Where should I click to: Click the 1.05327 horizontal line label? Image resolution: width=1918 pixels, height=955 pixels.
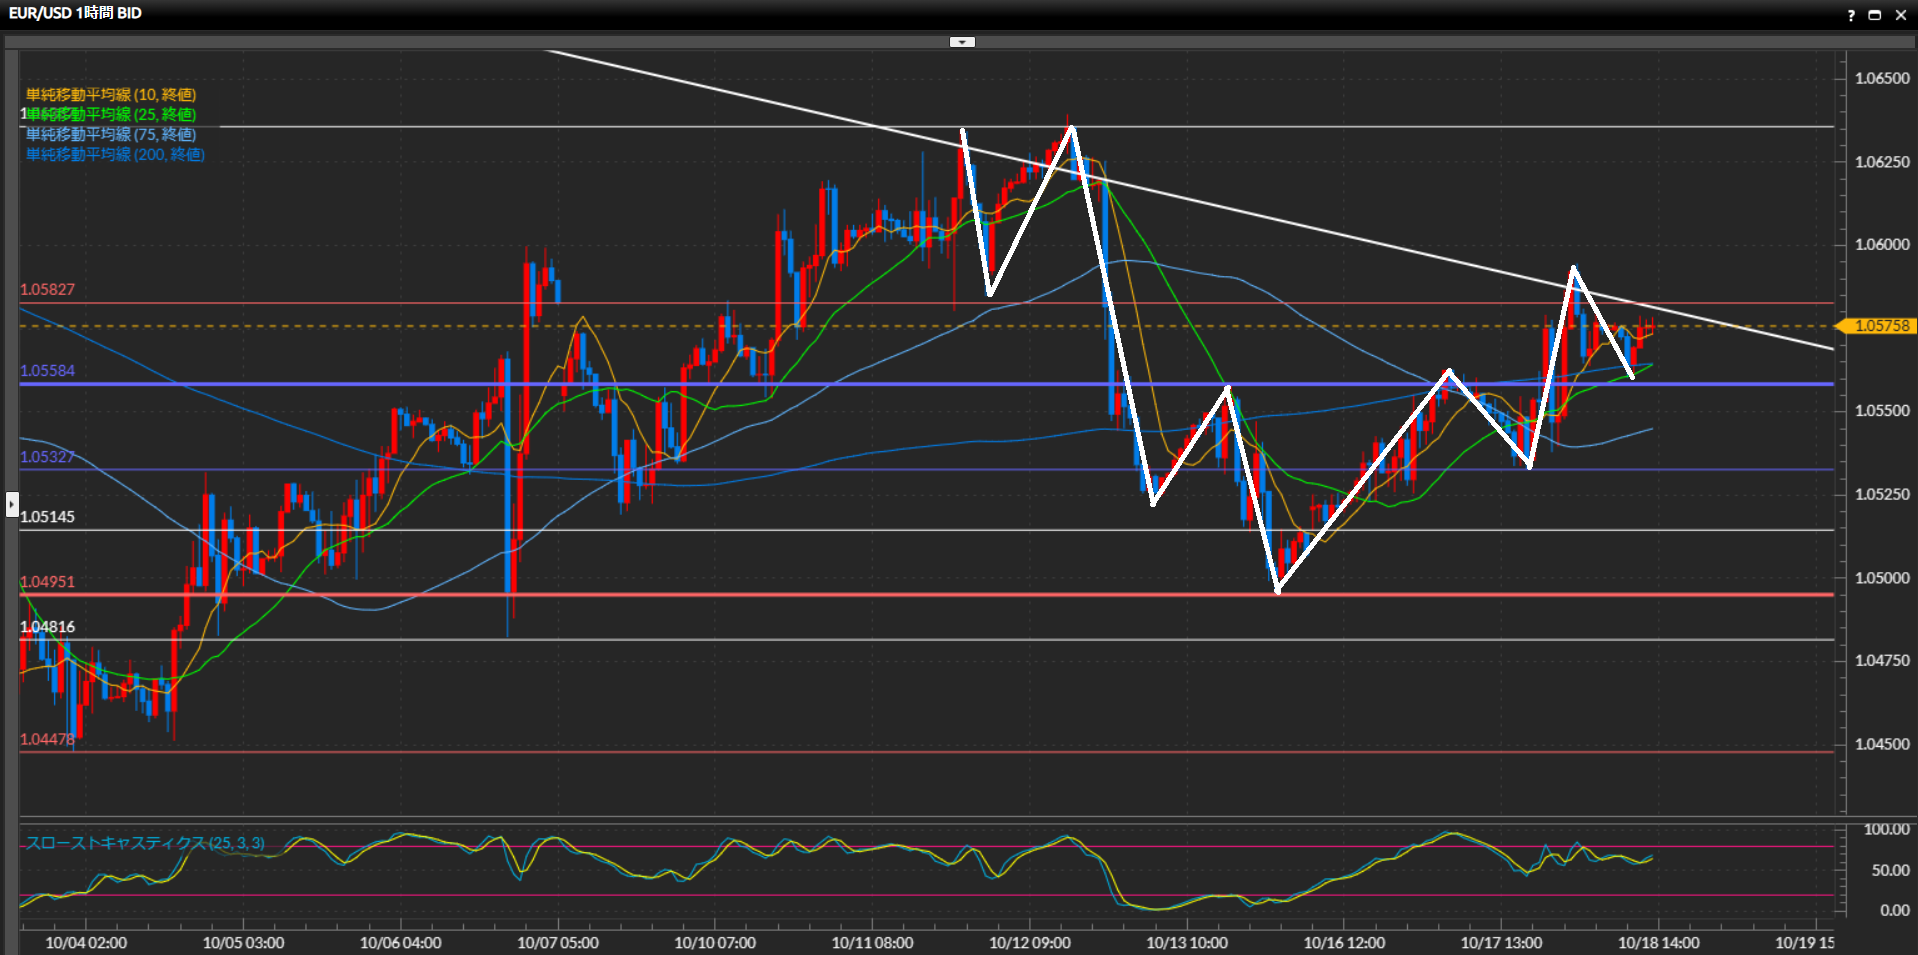coord(47,457)
